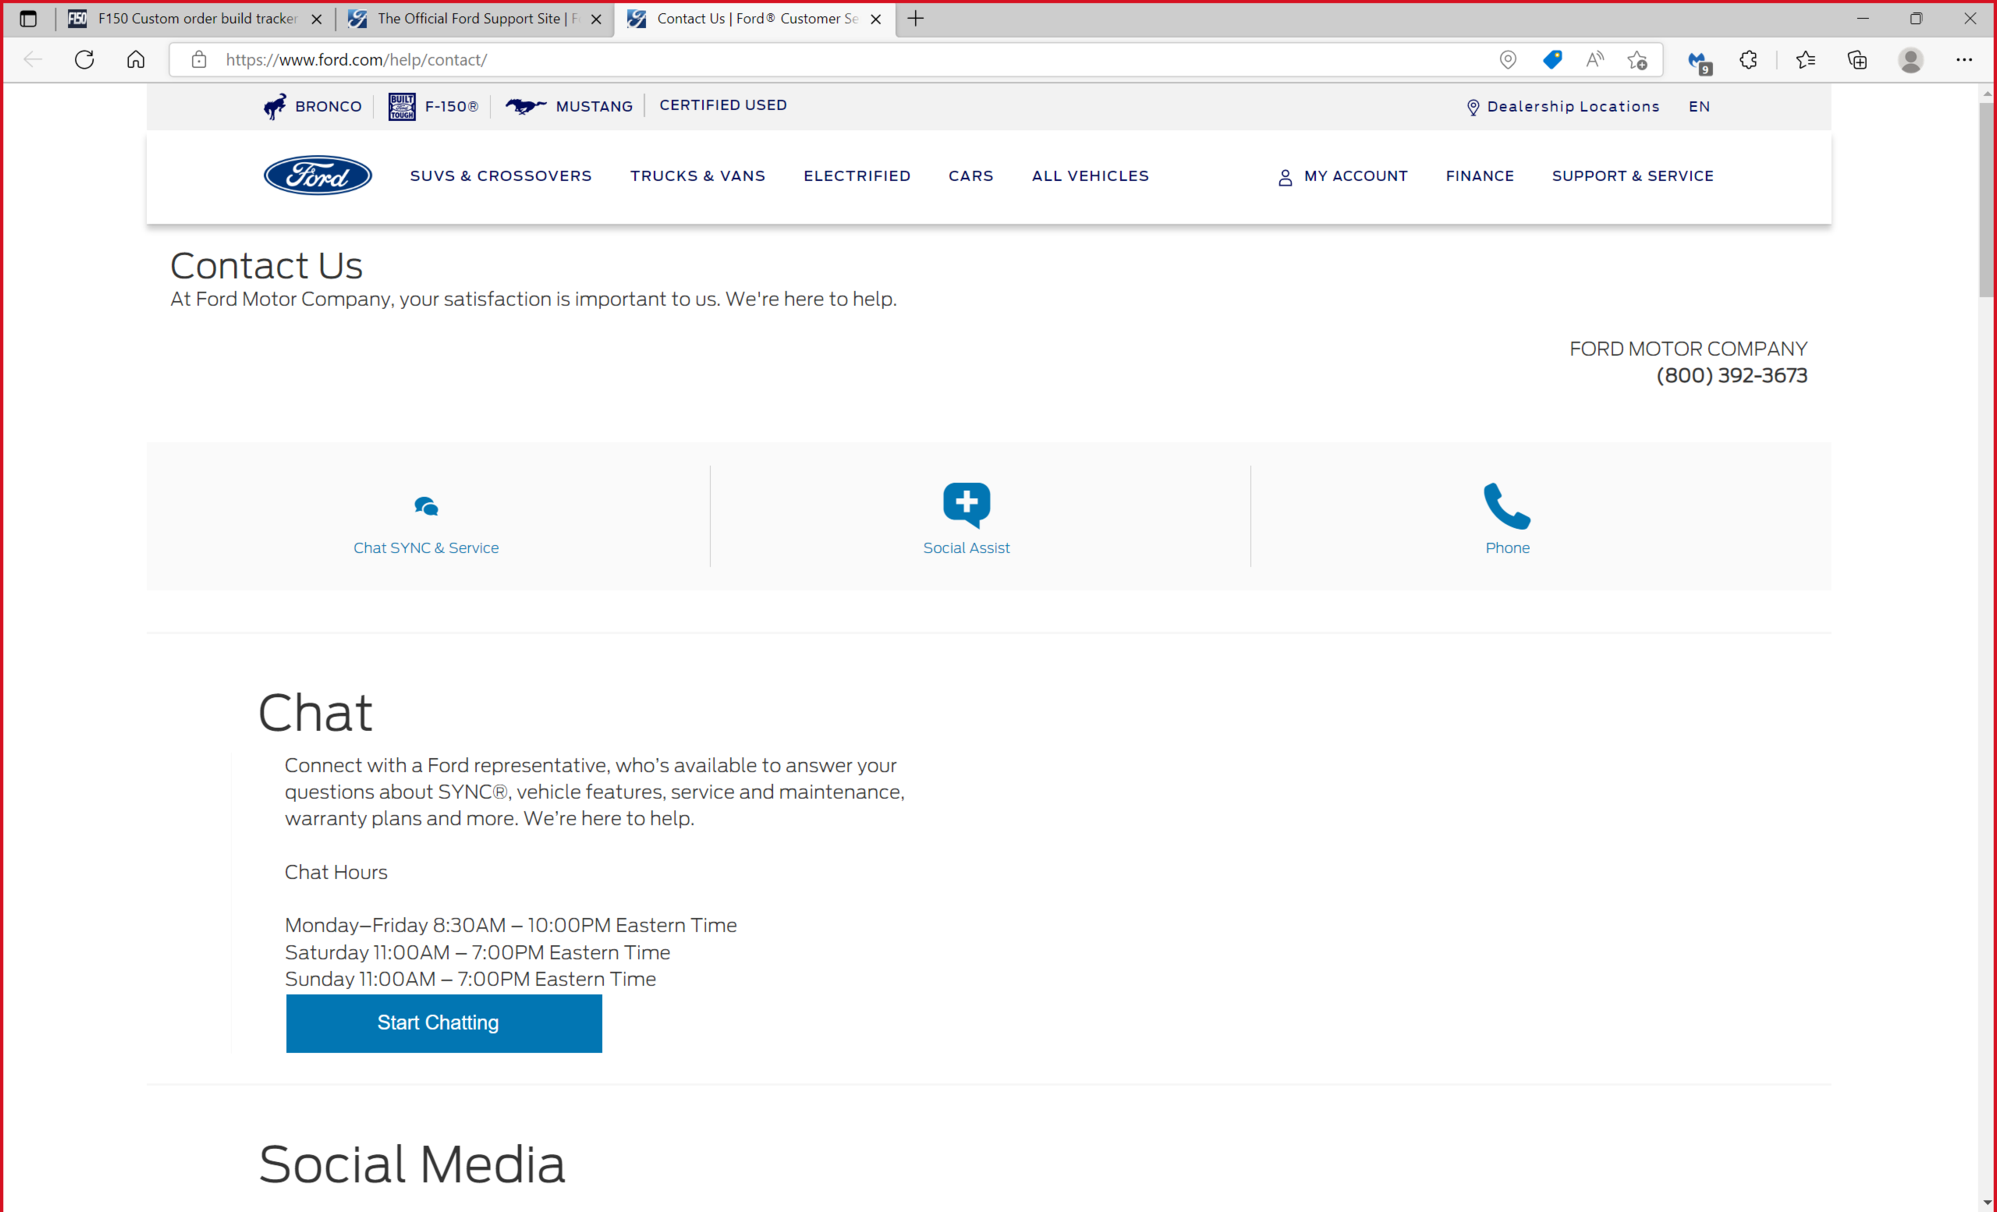Expand Trucks & Vans menu
The width and height of the screenshot is (1997, 1212).
coord(697,176)
